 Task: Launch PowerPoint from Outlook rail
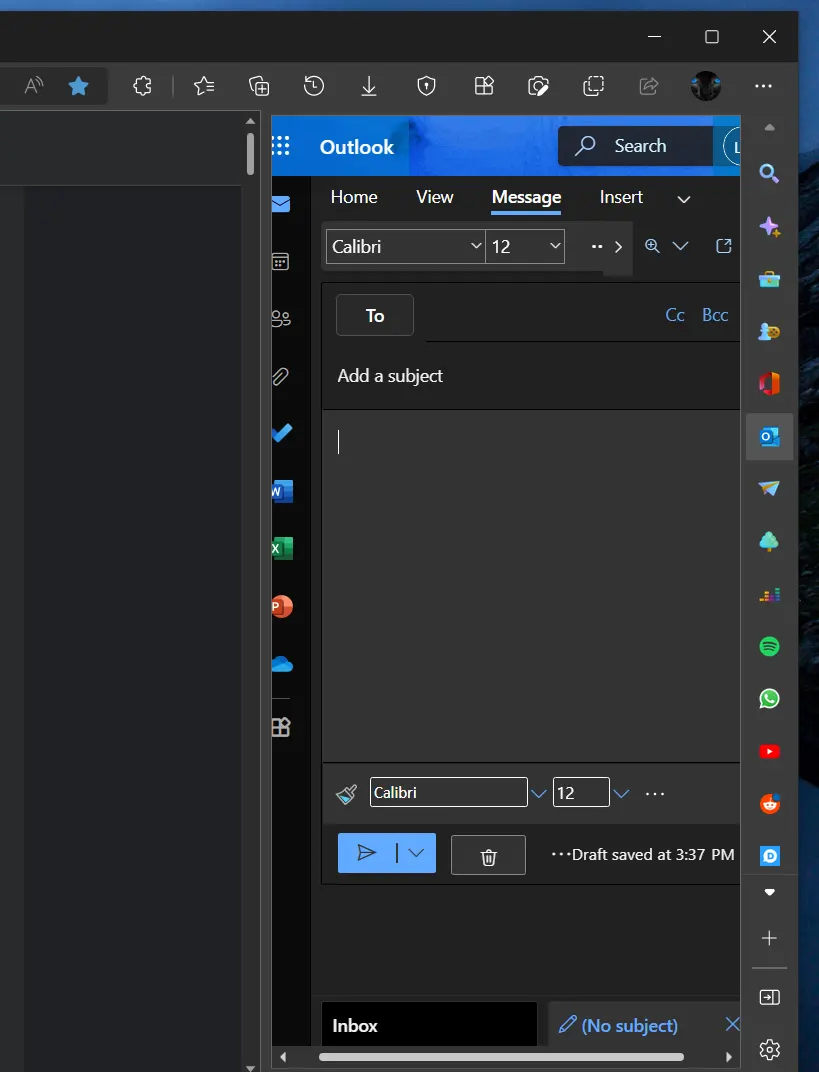(x=282, y=606)
